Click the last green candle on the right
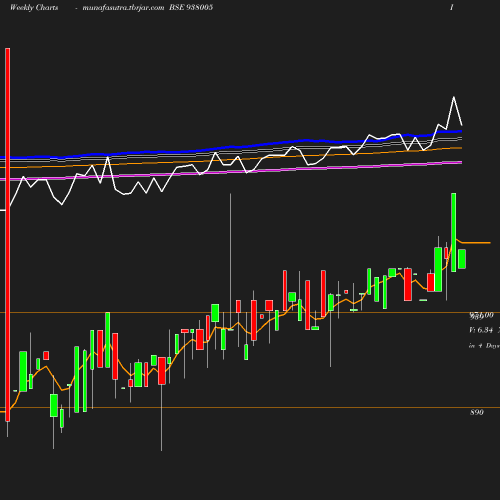The height and width of the screenshot is (500, 500). (462, 259)
